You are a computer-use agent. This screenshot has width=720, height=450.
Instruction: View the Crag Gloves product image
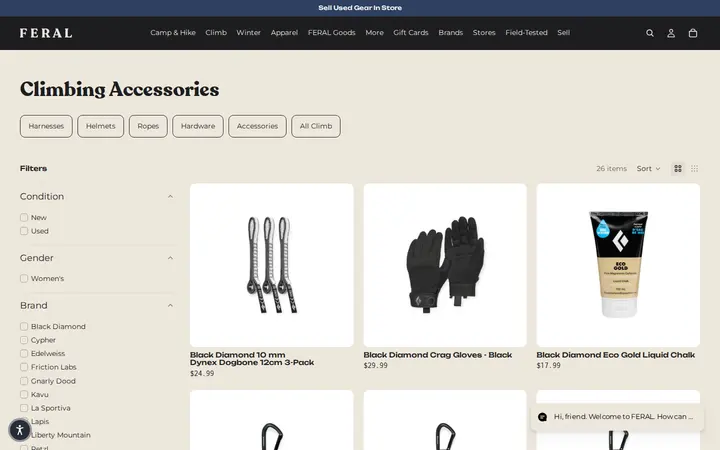[445, 265]
